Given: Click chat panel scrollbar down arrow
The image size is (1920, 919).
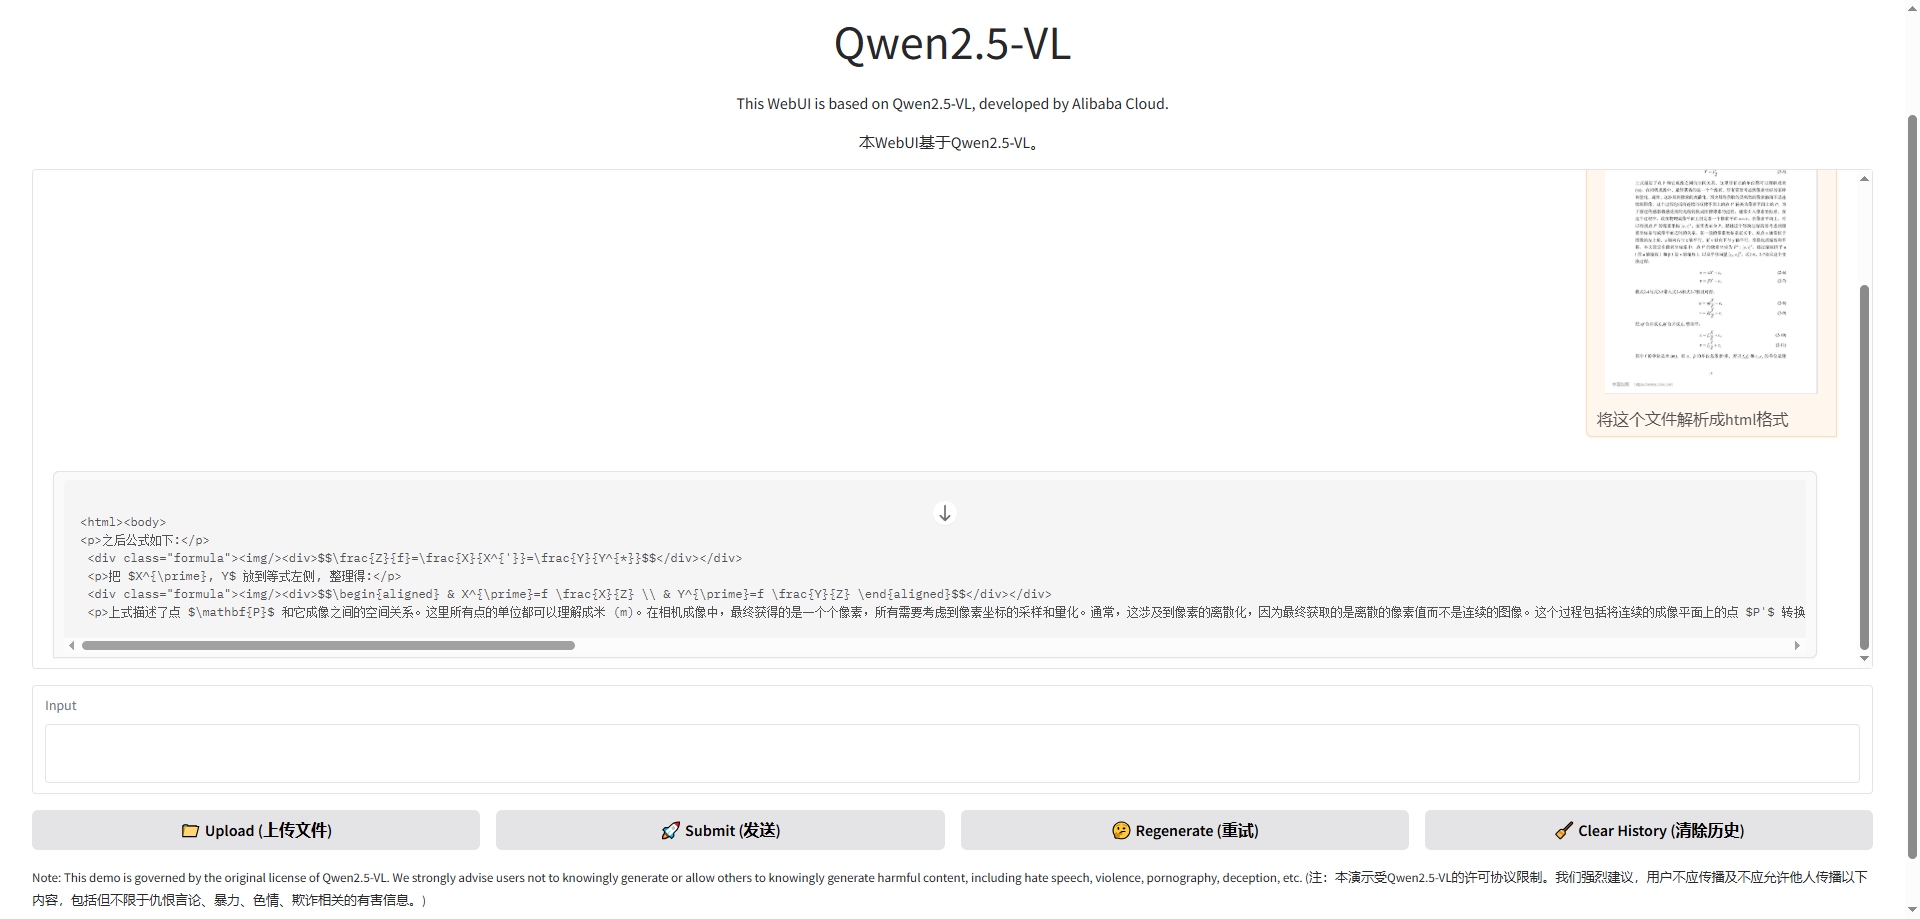Looking at the screenshot, I should [1864, 659].
